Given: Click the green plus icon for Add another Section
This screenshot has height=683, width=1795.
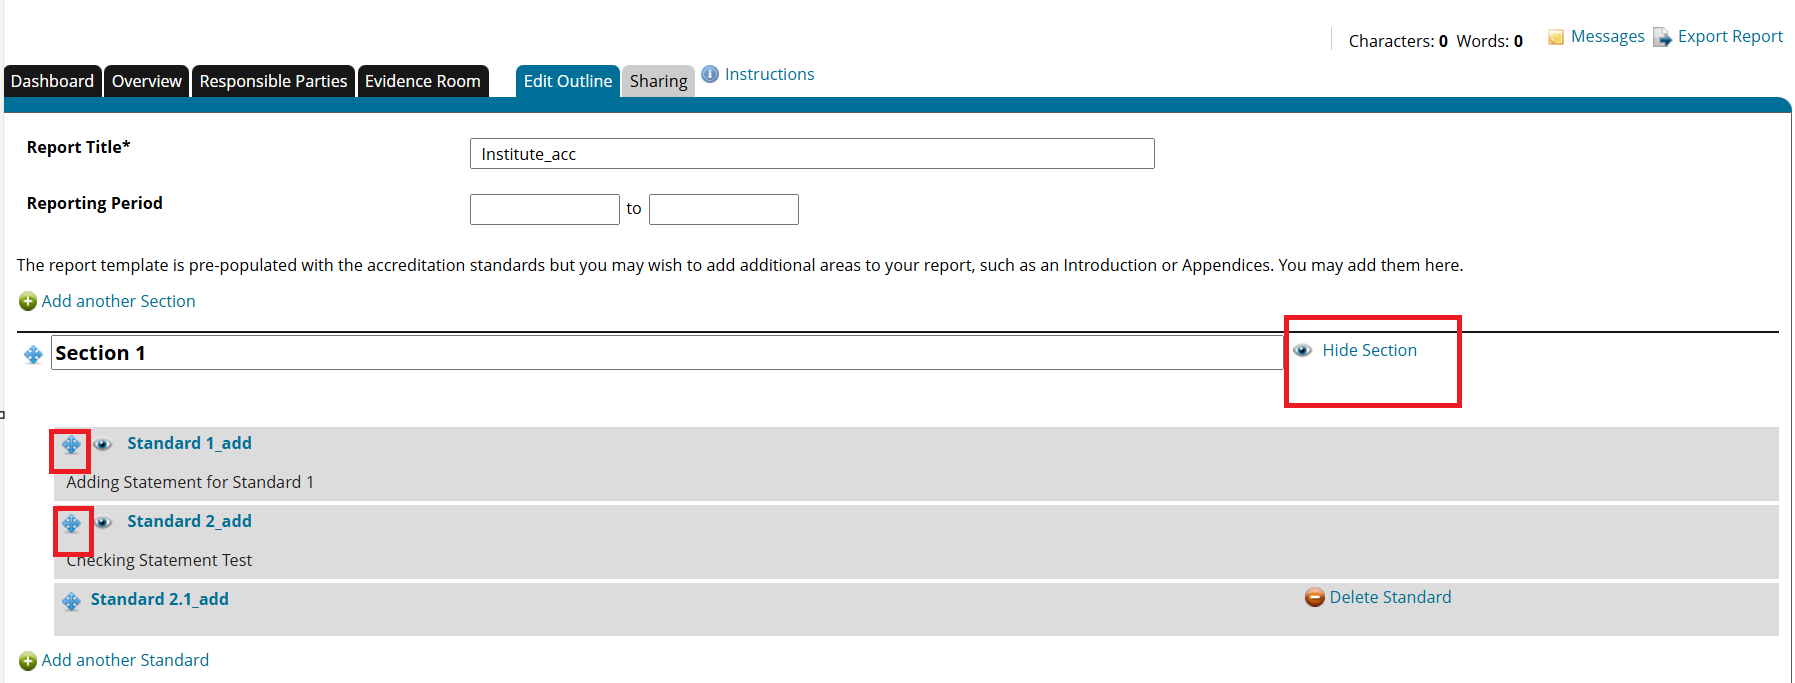Looking at the screenshot, I should pyautogui.click(x=28, y=301).
